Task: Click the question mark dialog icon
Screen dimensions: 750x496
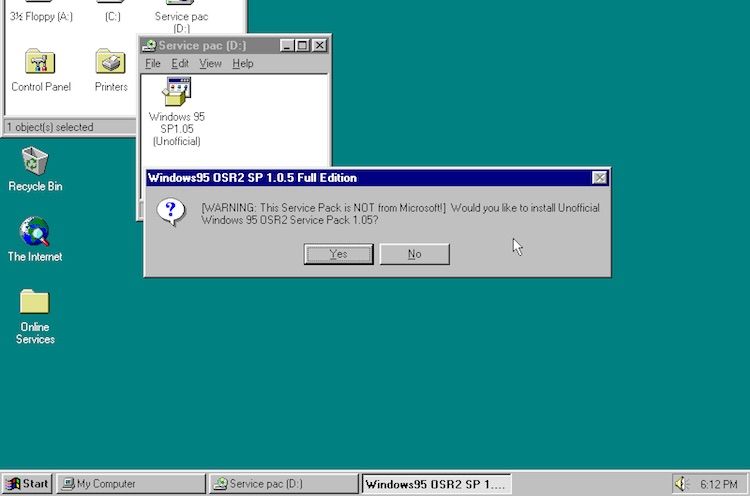Action: pyautogui.click(x=171, y=212)
